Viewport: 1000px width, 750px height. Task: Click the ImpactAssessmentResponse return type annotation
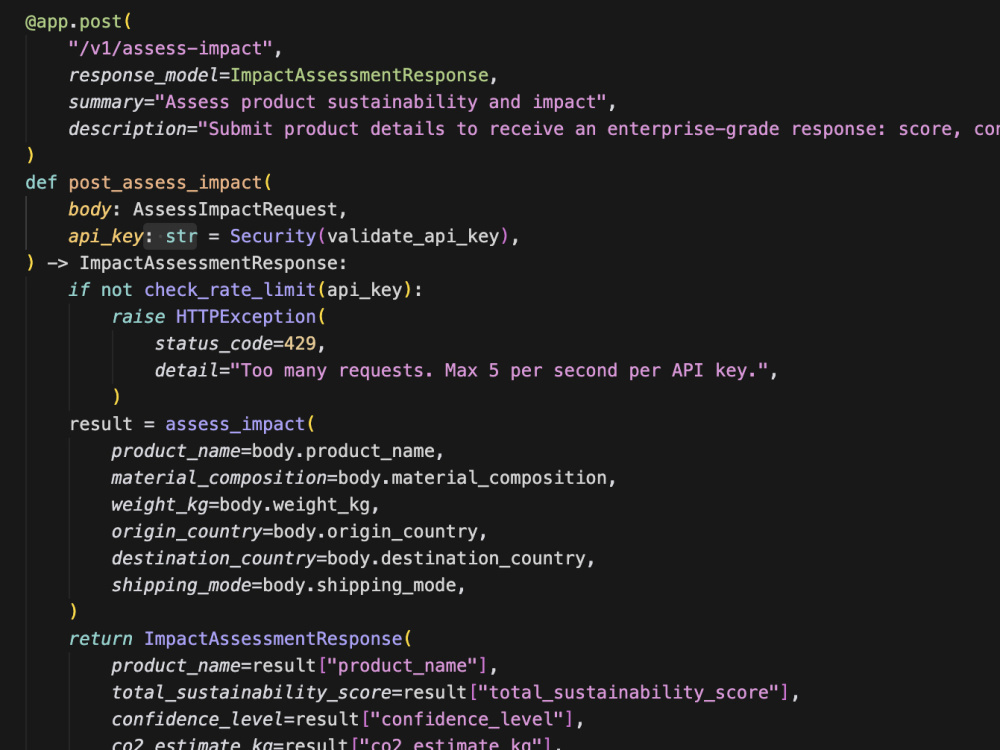pos(209,263)
